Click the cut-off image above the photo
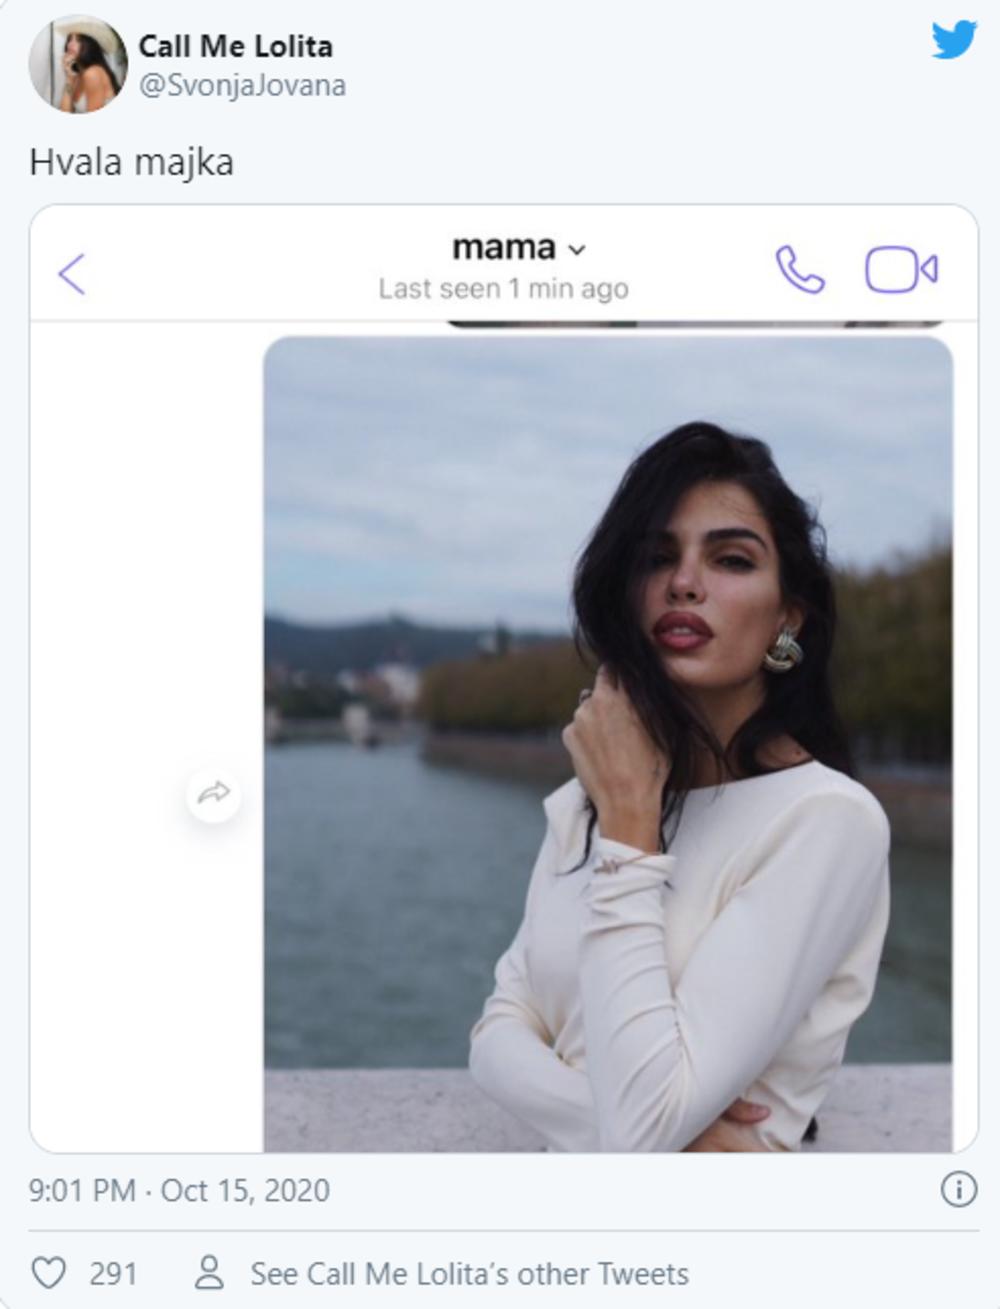Screen dimensions: 1000x1309 click(x=694, y=324)
